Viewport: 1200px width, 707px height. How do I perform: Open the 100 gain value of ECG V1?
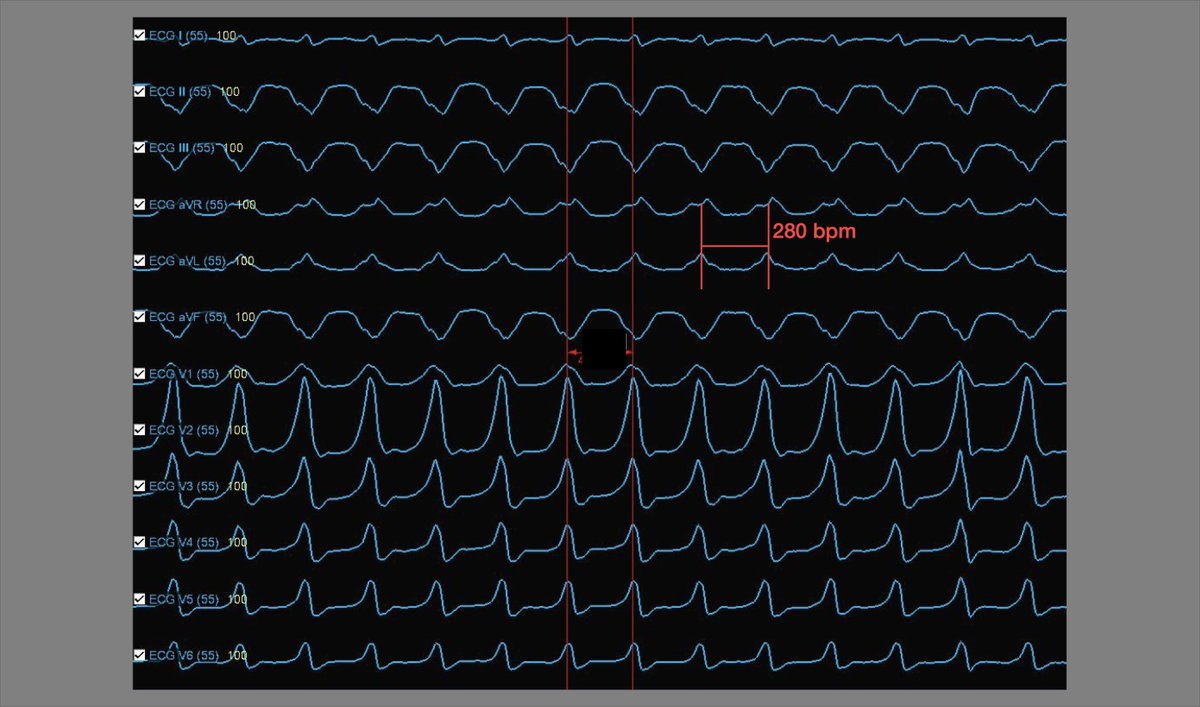click(237, 374)
